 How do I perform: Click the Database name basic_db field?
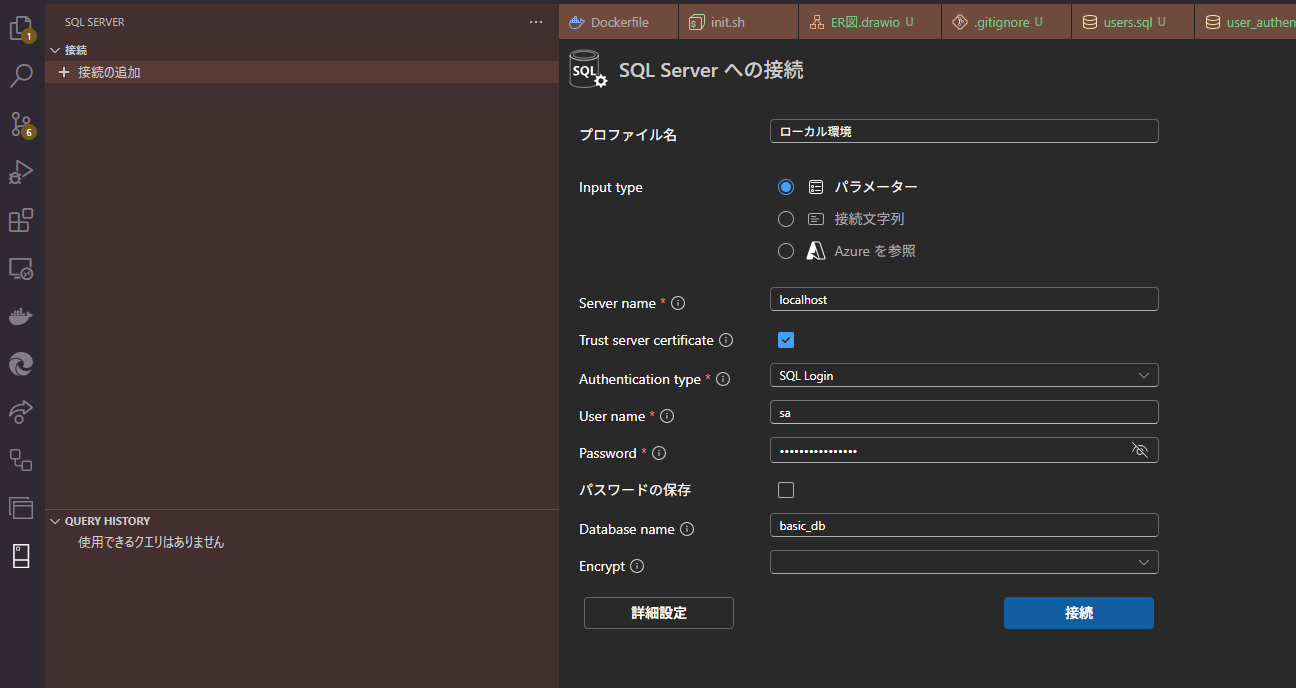tap(964, 525)
